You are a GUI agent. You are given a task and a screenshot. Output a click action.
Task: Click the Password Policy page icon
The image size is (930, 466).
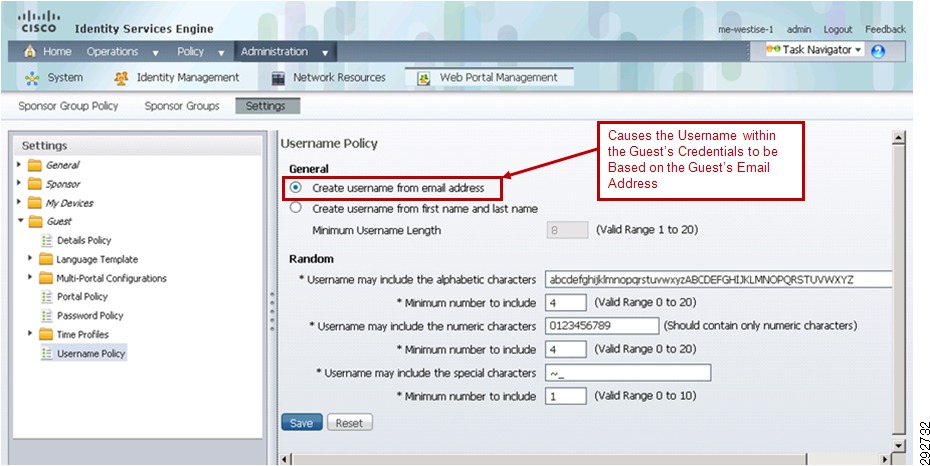[x=46, y=315]
